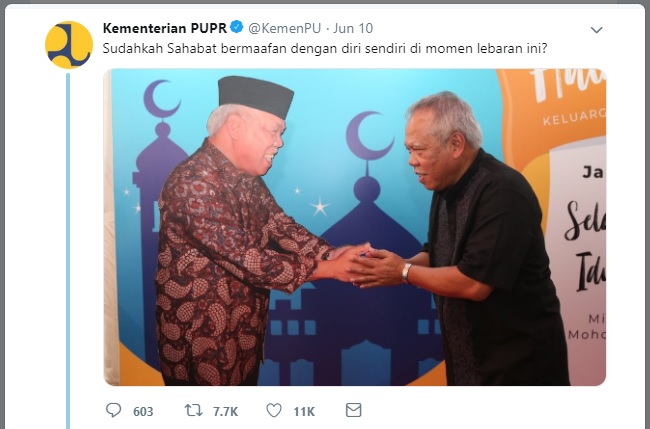Send tweet via the envelope icon

click(x=353, y=410)
